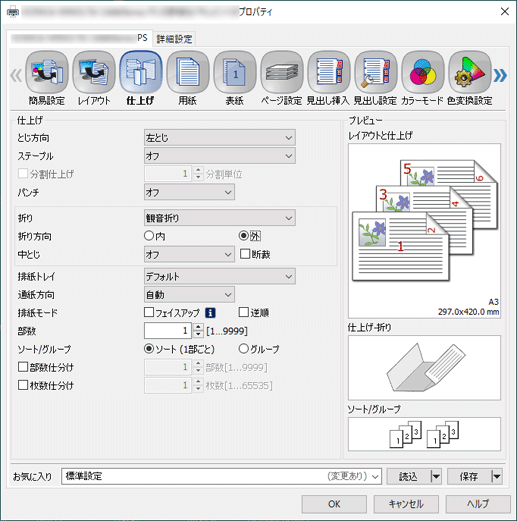The height and width of the screenshot is (521, 517).
Task: Click the printer icon in title bar
Action: tap(13, 12)
